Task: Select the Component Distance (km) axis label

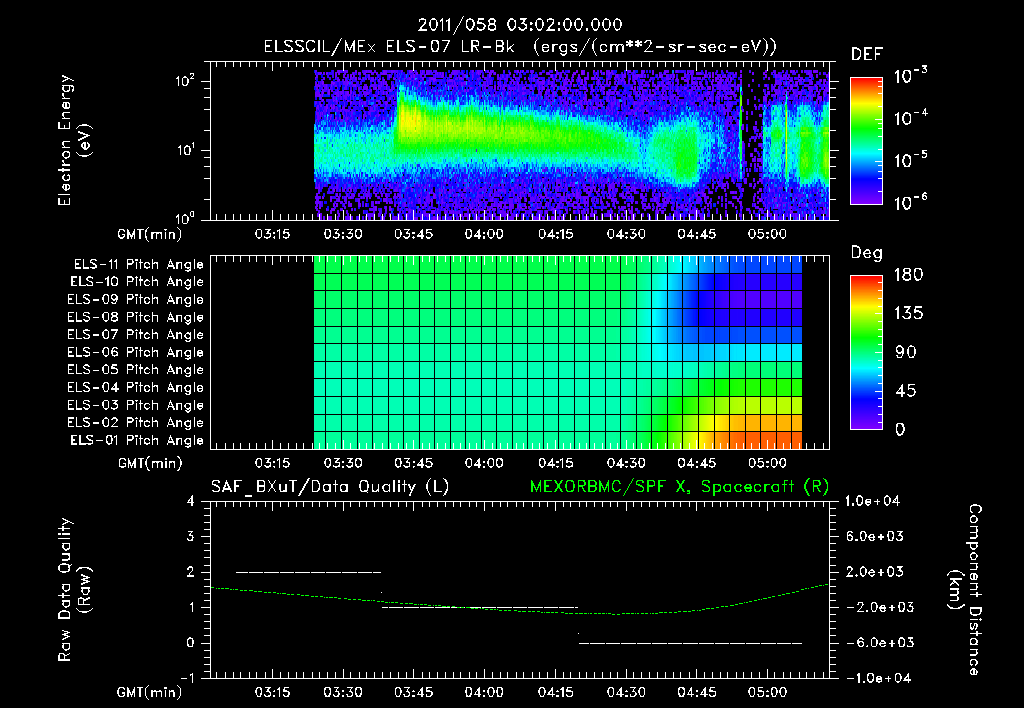Action: point(965,590)
